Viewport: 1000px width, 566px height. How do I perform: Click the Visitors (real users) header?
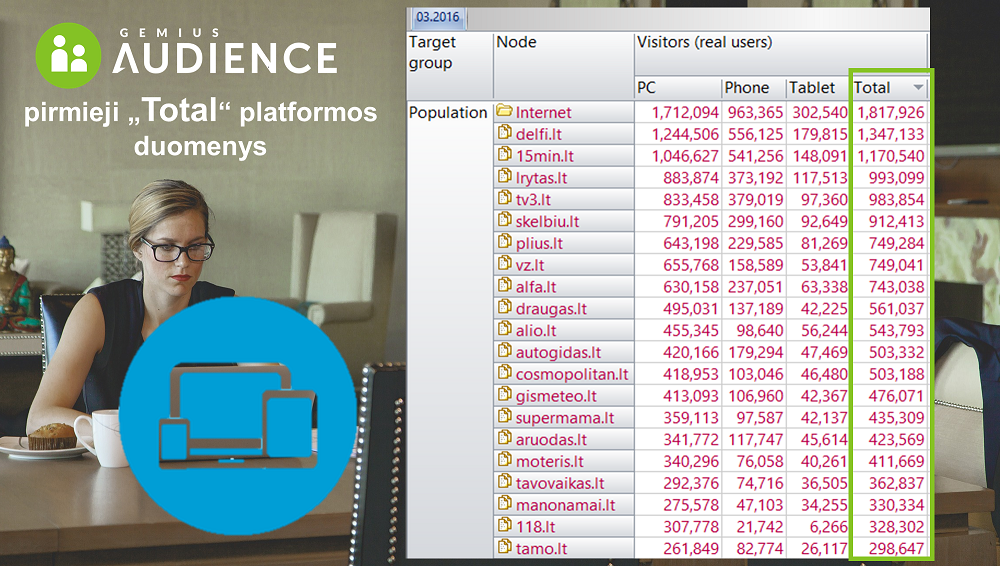tap(781, 54)
